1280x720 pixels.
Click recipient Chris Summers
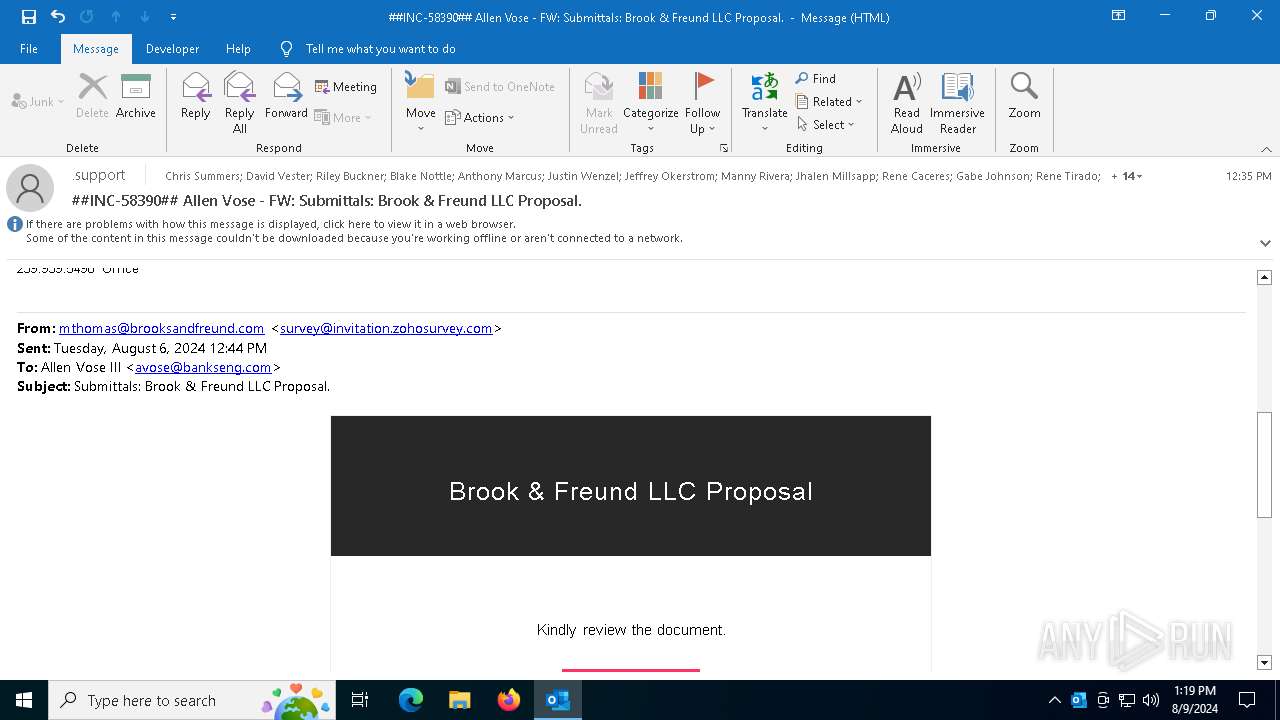(201, 176)
